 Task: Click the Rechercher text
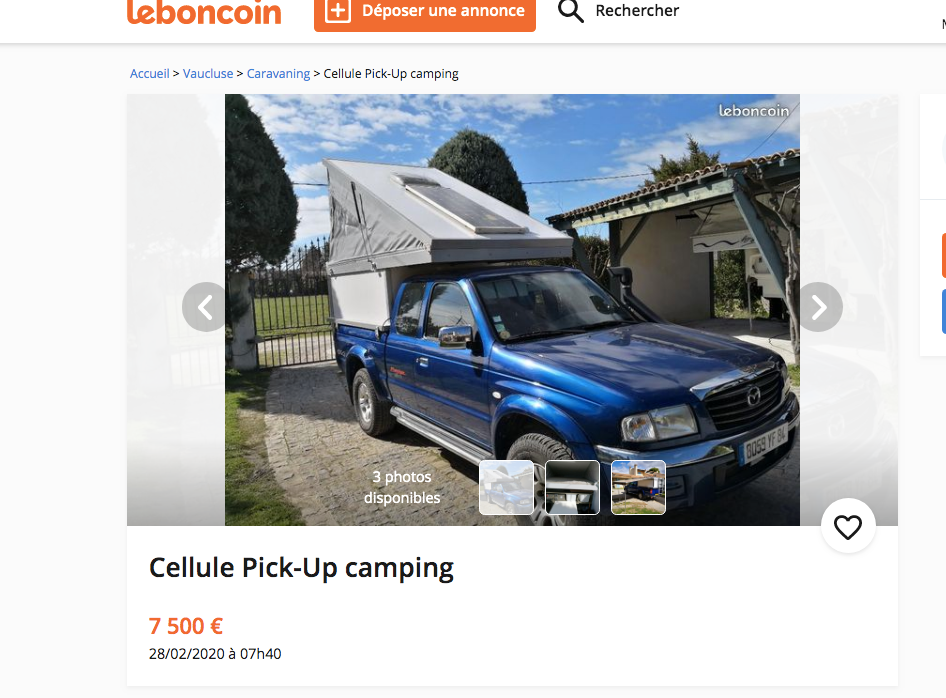(x=637, y=11)
